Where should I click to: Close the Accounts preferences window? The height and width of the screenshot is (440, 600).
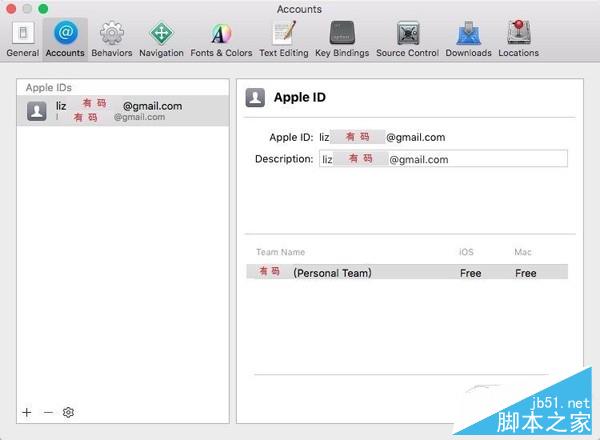(x=11, y=8)
